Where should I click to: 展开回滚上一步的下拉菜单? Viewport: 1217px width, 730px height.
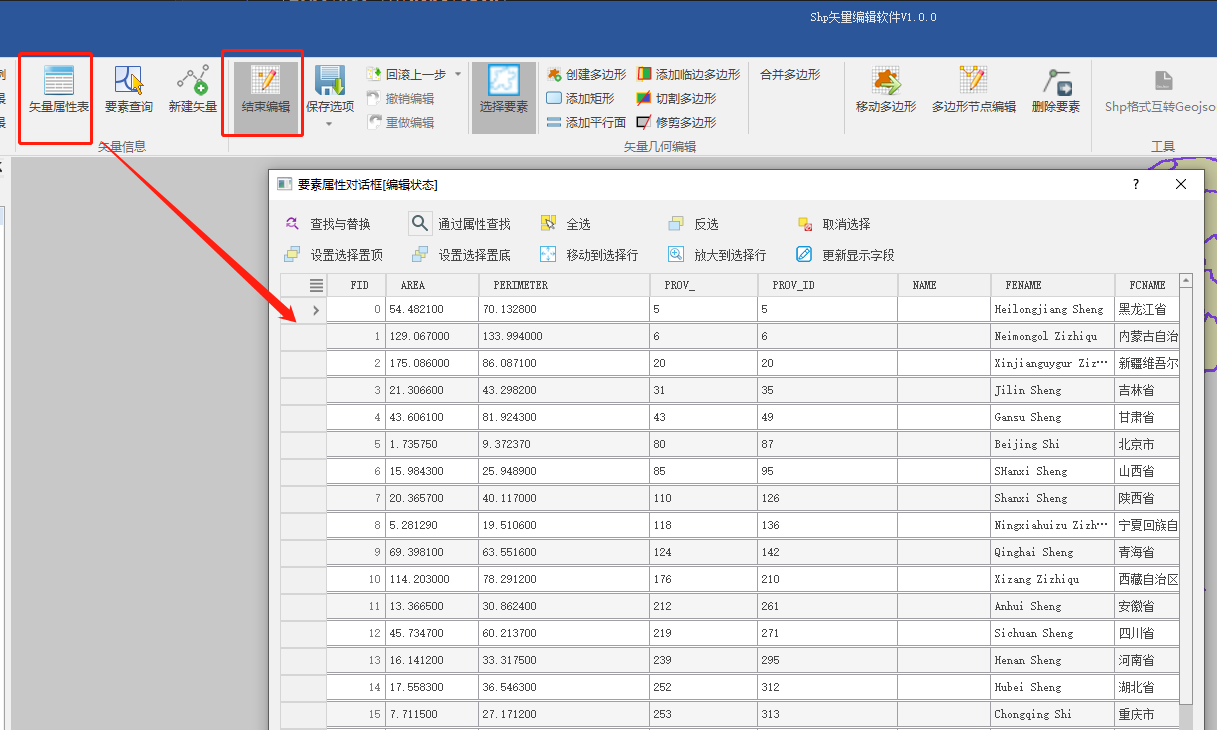coord(457,74)
